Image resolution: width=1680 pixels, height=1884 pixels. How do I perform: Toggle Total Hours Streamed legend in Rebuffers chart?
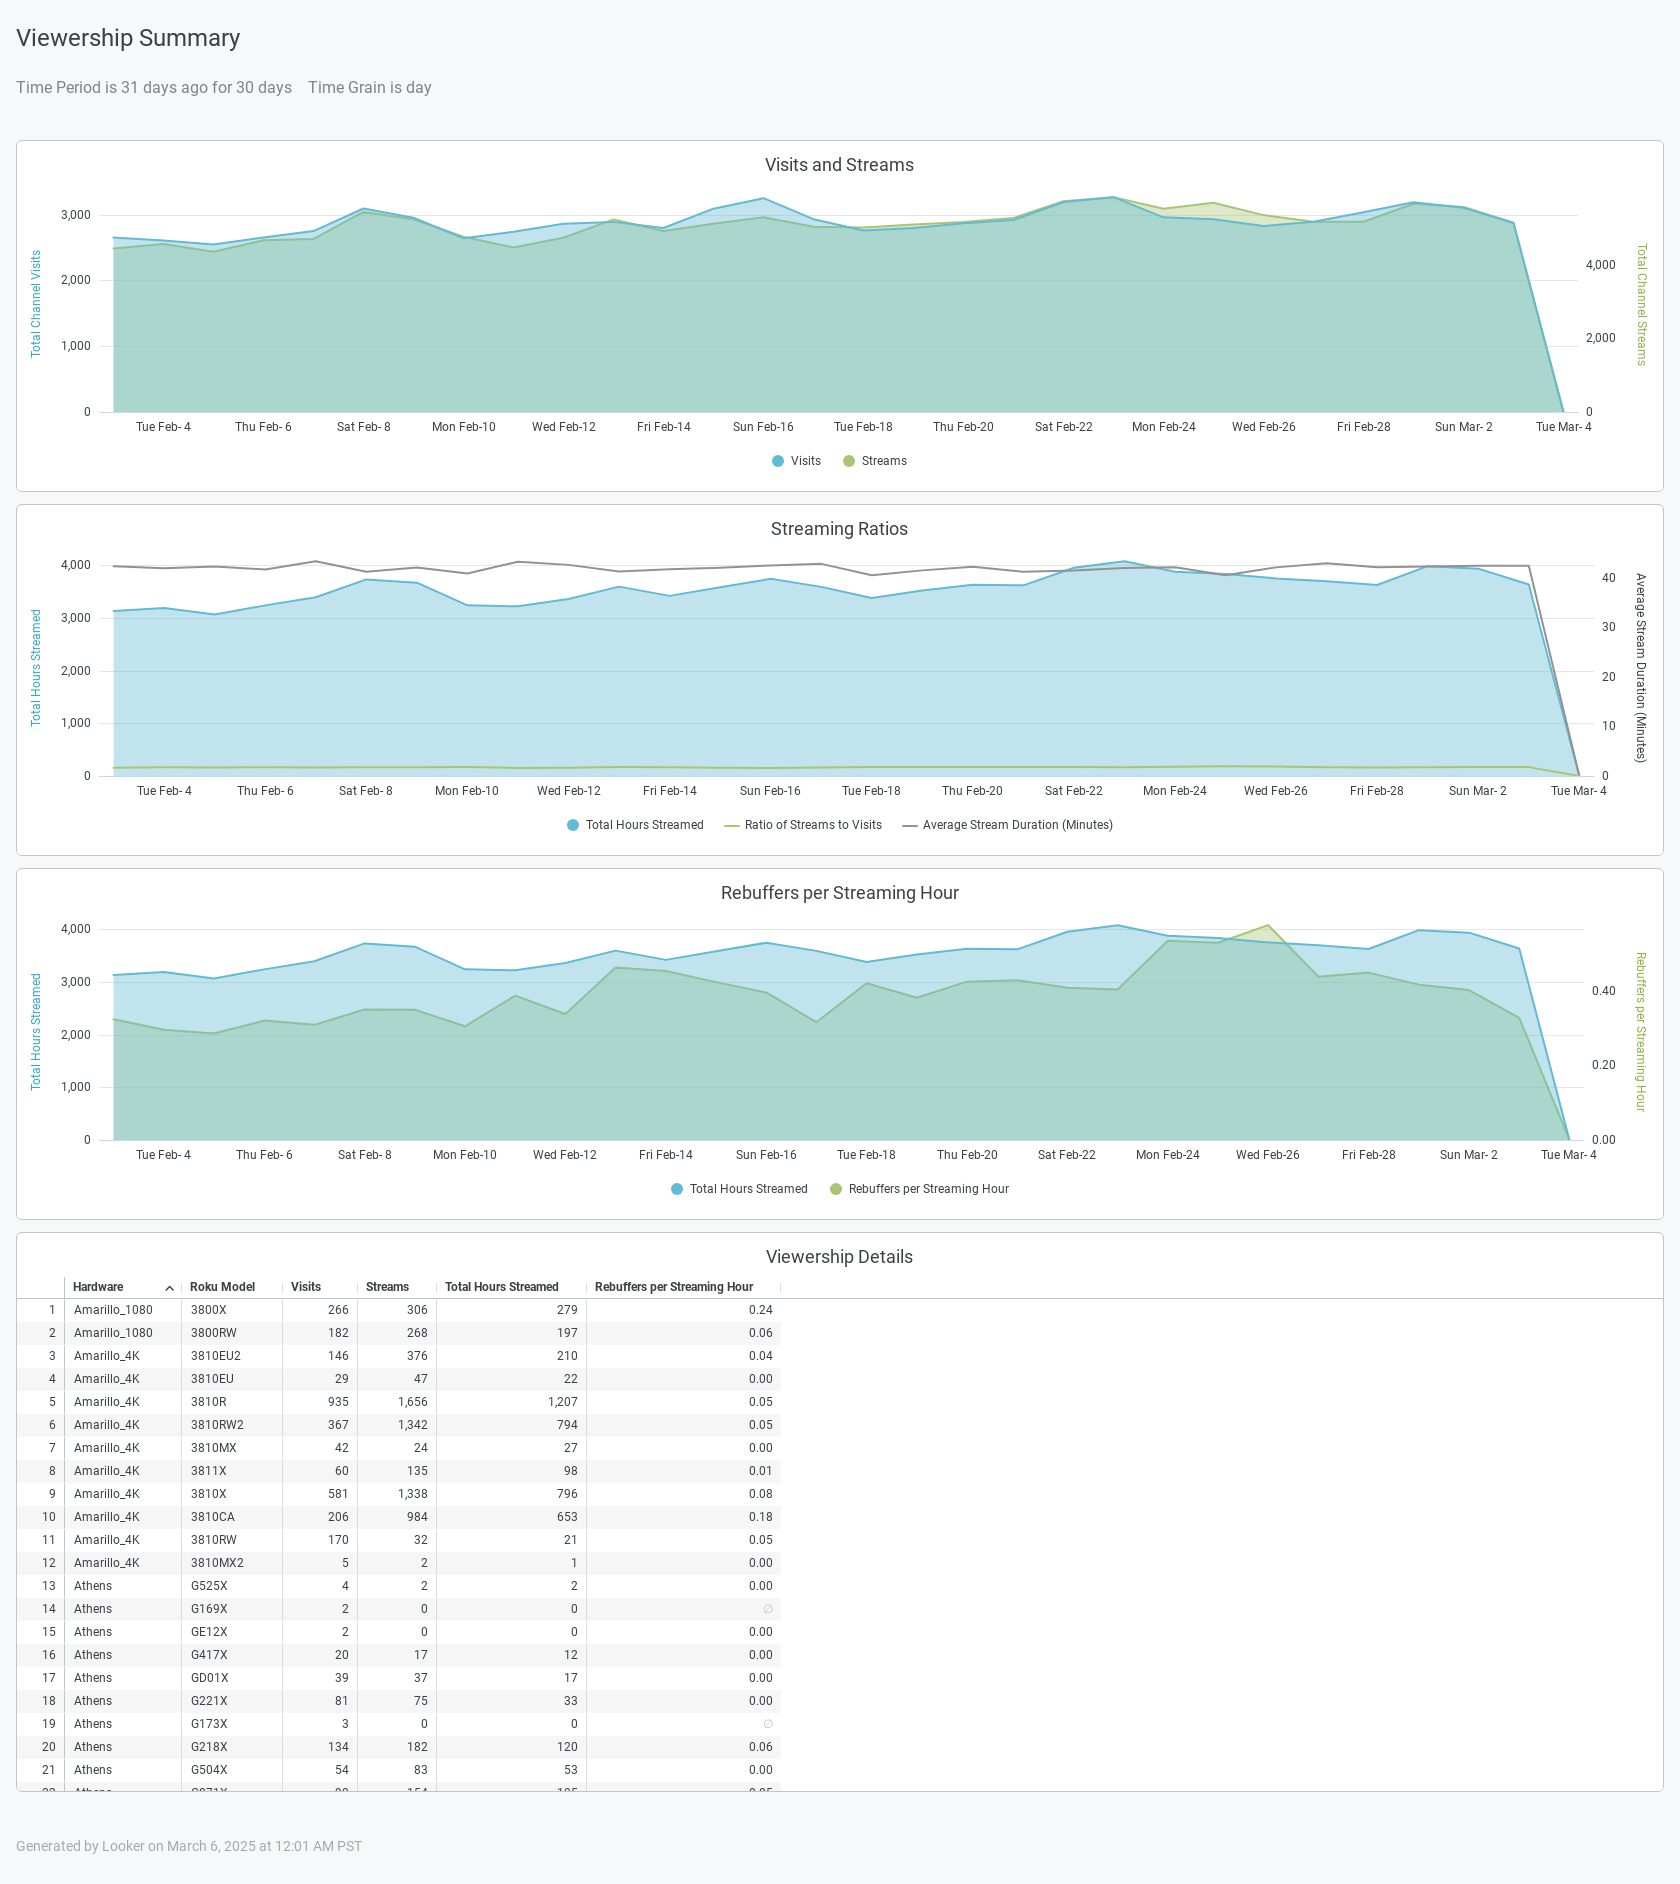pos(739,1189)
